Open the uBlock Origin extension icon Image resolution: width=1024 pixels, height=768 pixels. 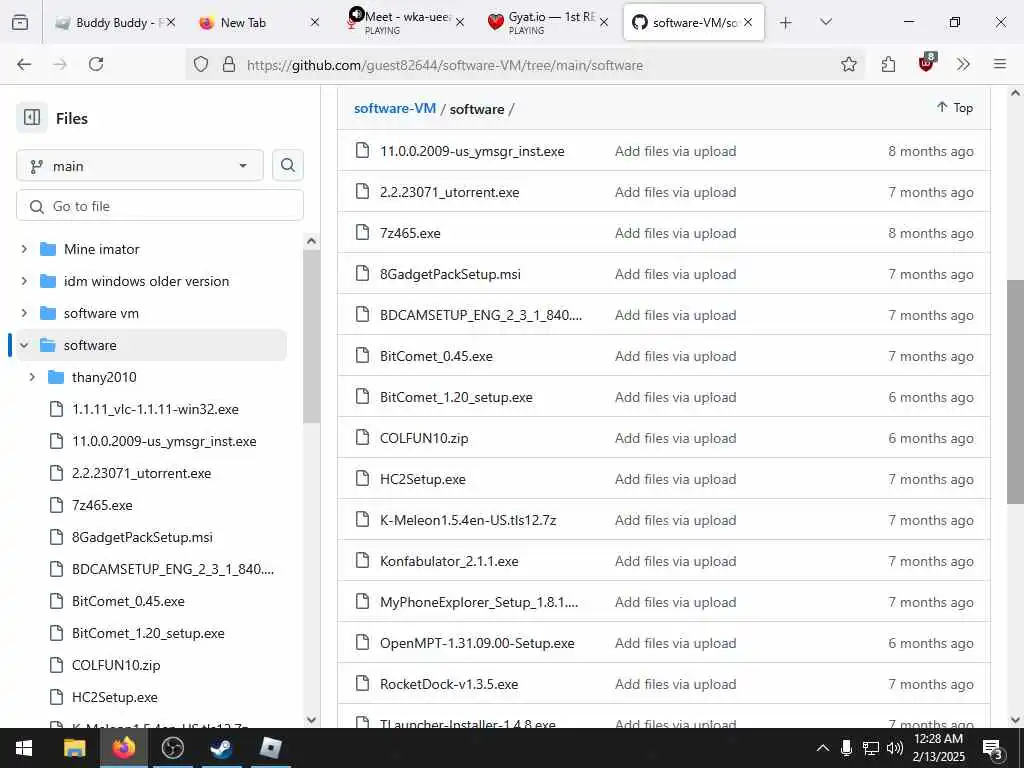[927, 63]
